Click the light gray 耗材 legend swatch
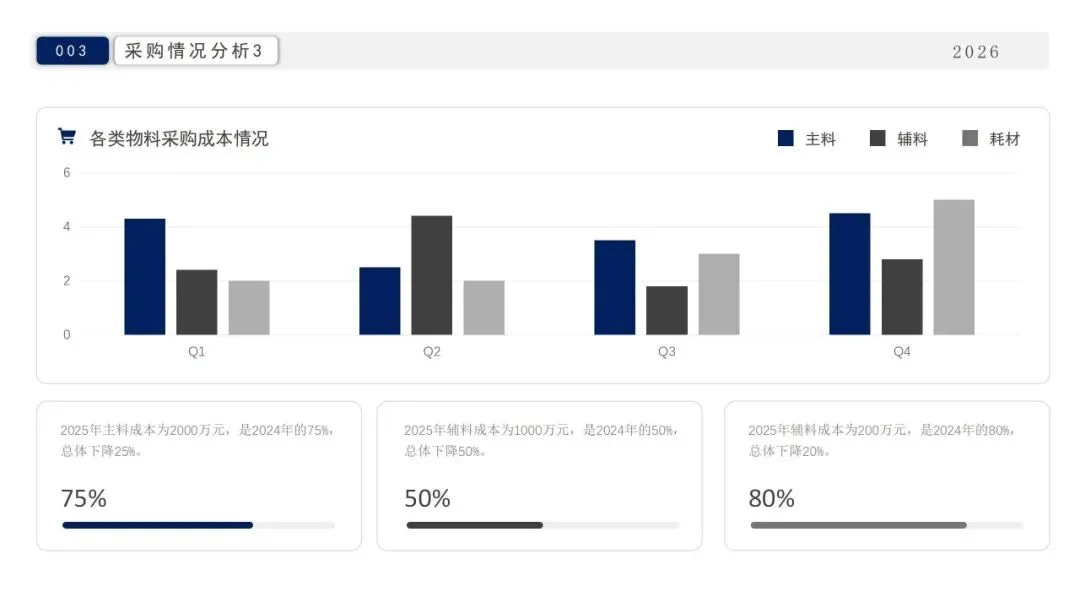Image resolution: width=1080 pixels, height=608 pixels. tap(970, 138)
